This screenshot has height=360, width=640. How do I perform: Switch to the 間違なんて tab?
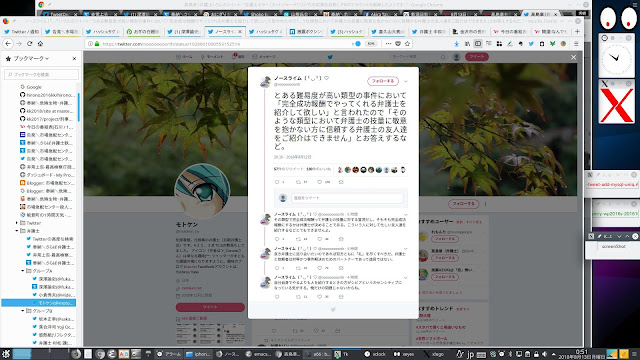[551, 31]
